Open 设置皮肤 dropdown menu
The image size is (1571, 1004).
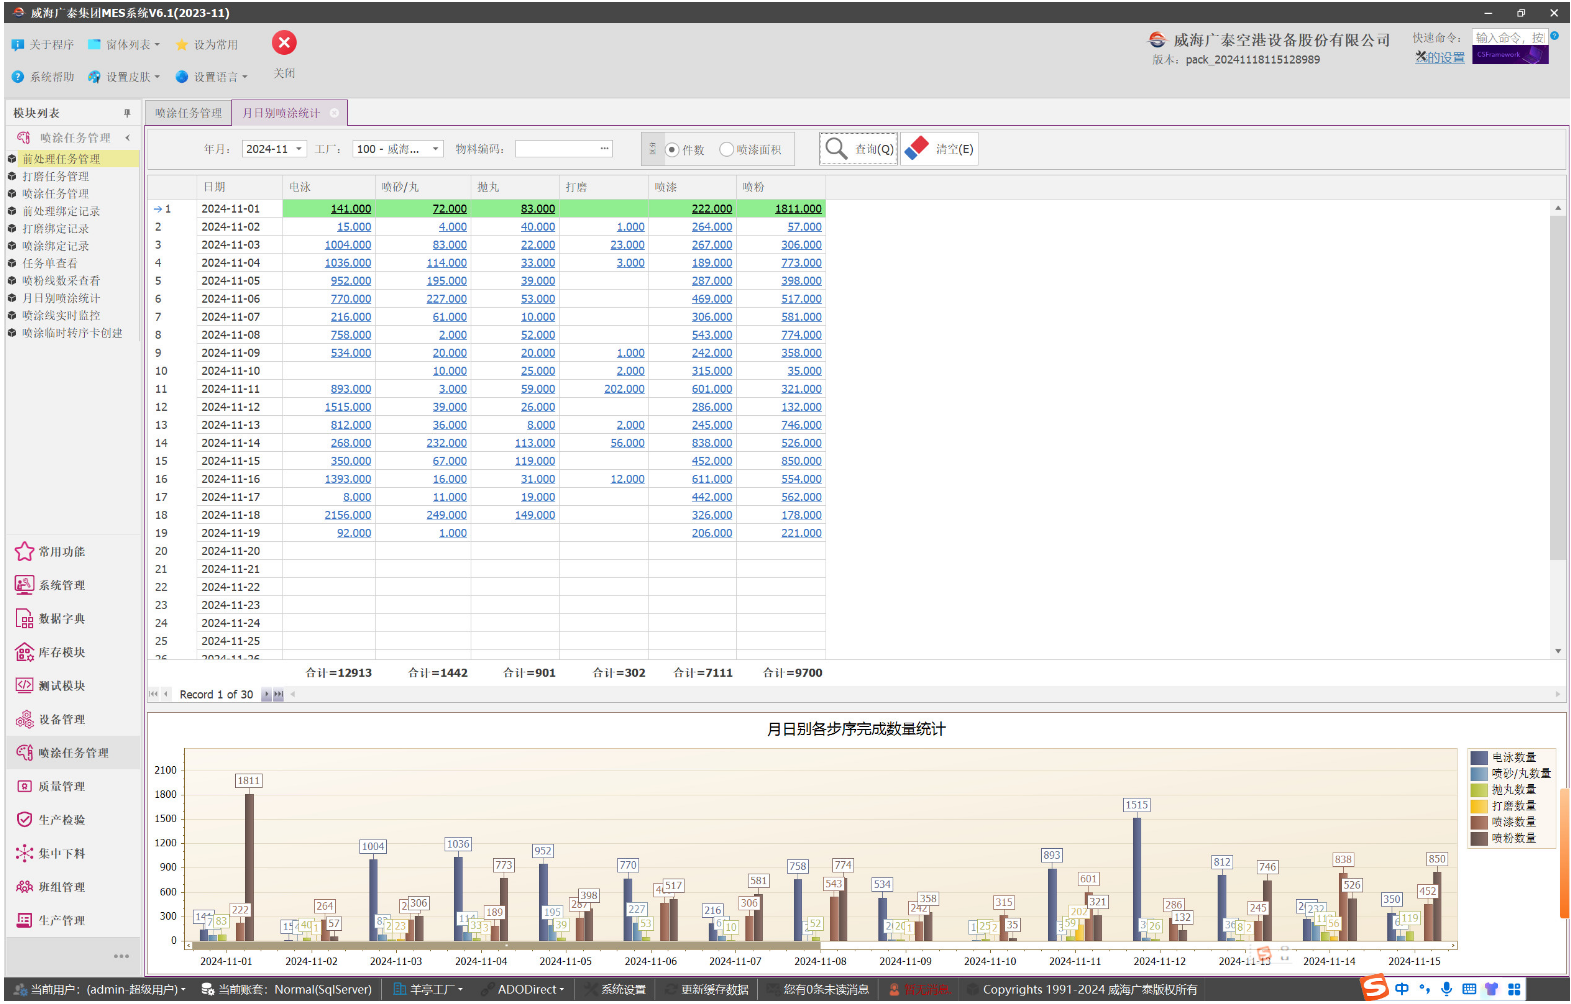tap(124, 77)
